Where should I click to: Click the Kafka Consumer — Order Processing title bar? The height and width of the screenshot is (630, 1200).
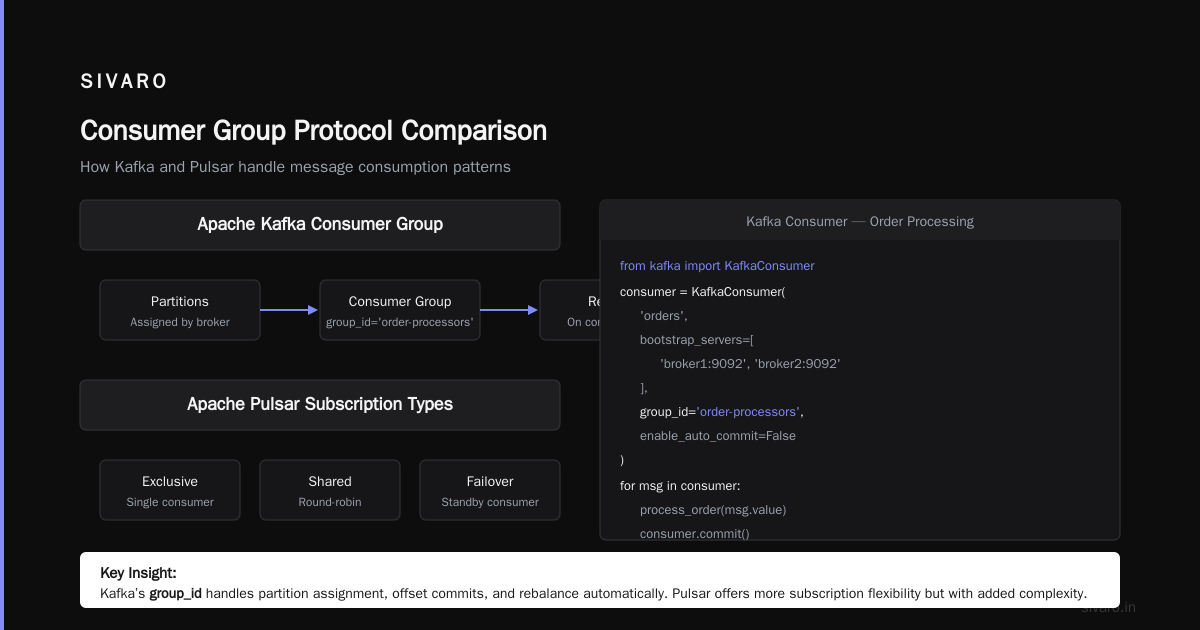point(860,221)
